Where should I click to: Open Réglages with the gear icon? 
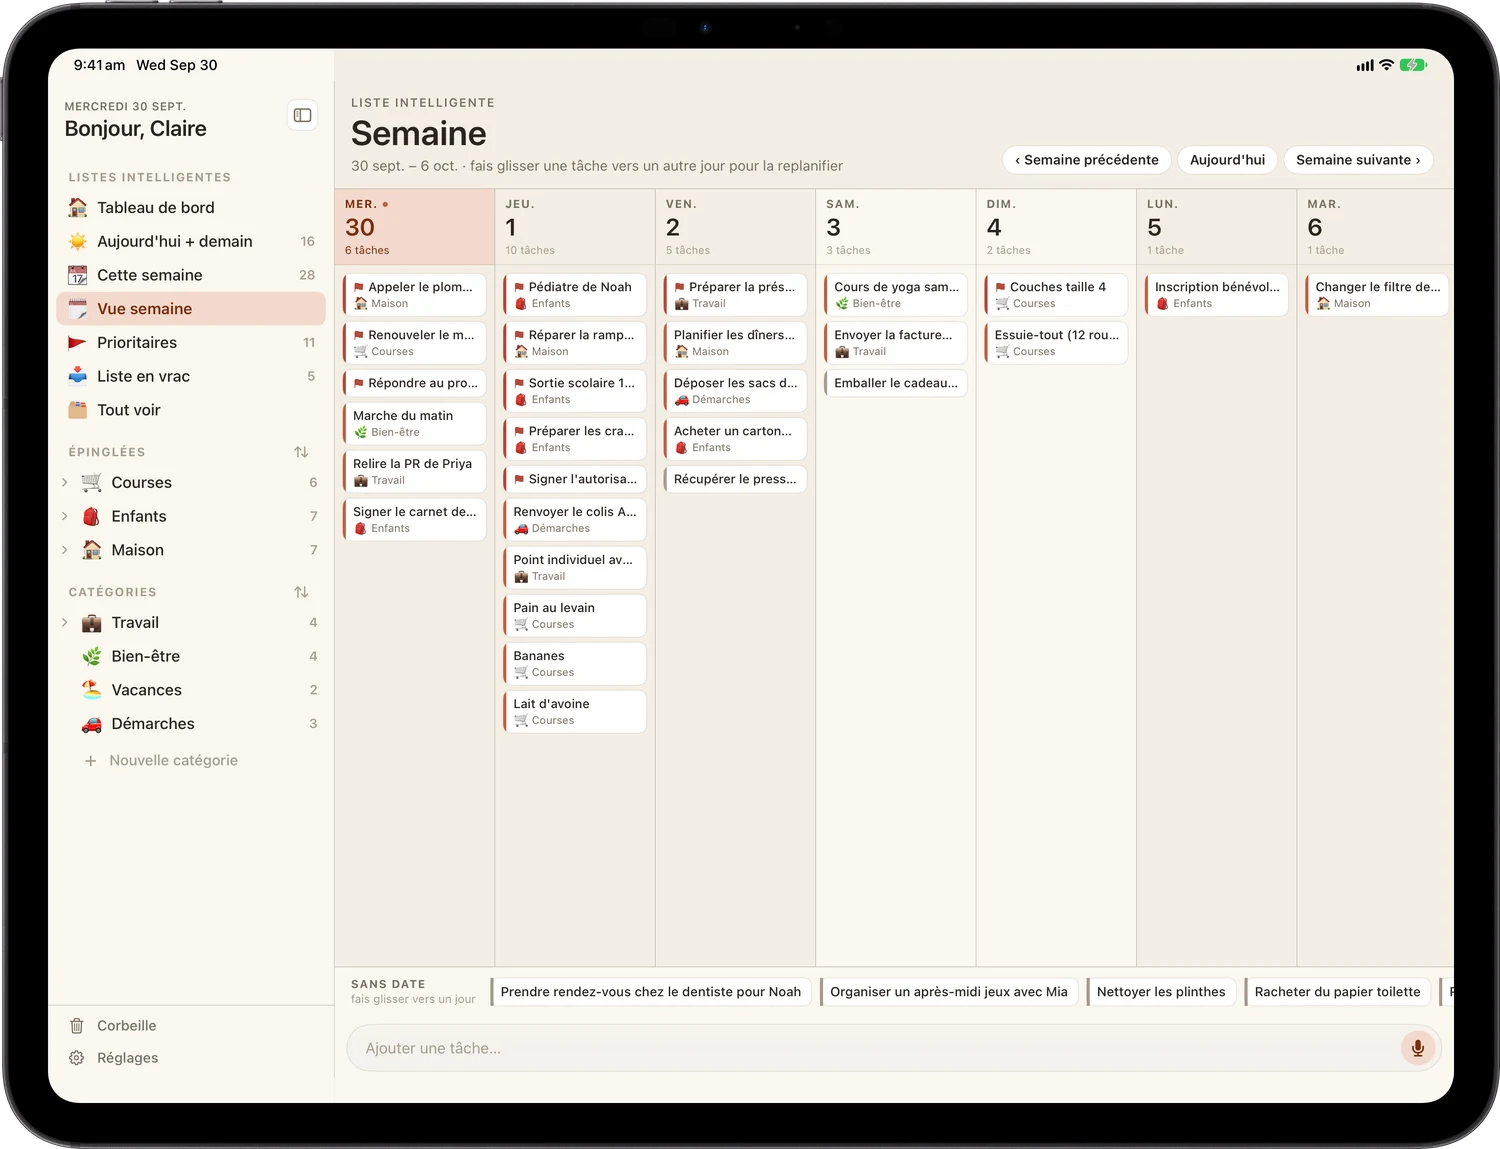point(191,1058)
